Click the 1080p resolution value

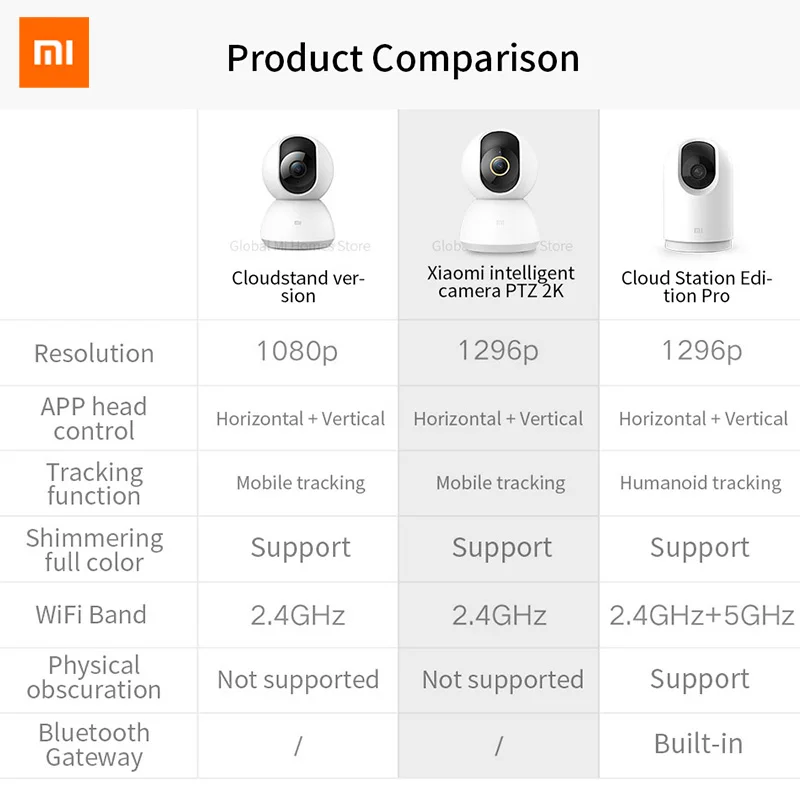297,351
